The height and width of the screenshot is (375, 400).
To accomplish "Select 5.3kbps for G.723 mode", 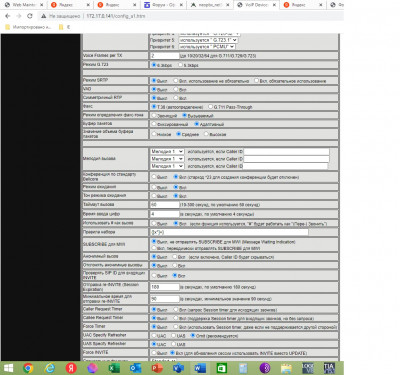I will (x=180, y=65).
